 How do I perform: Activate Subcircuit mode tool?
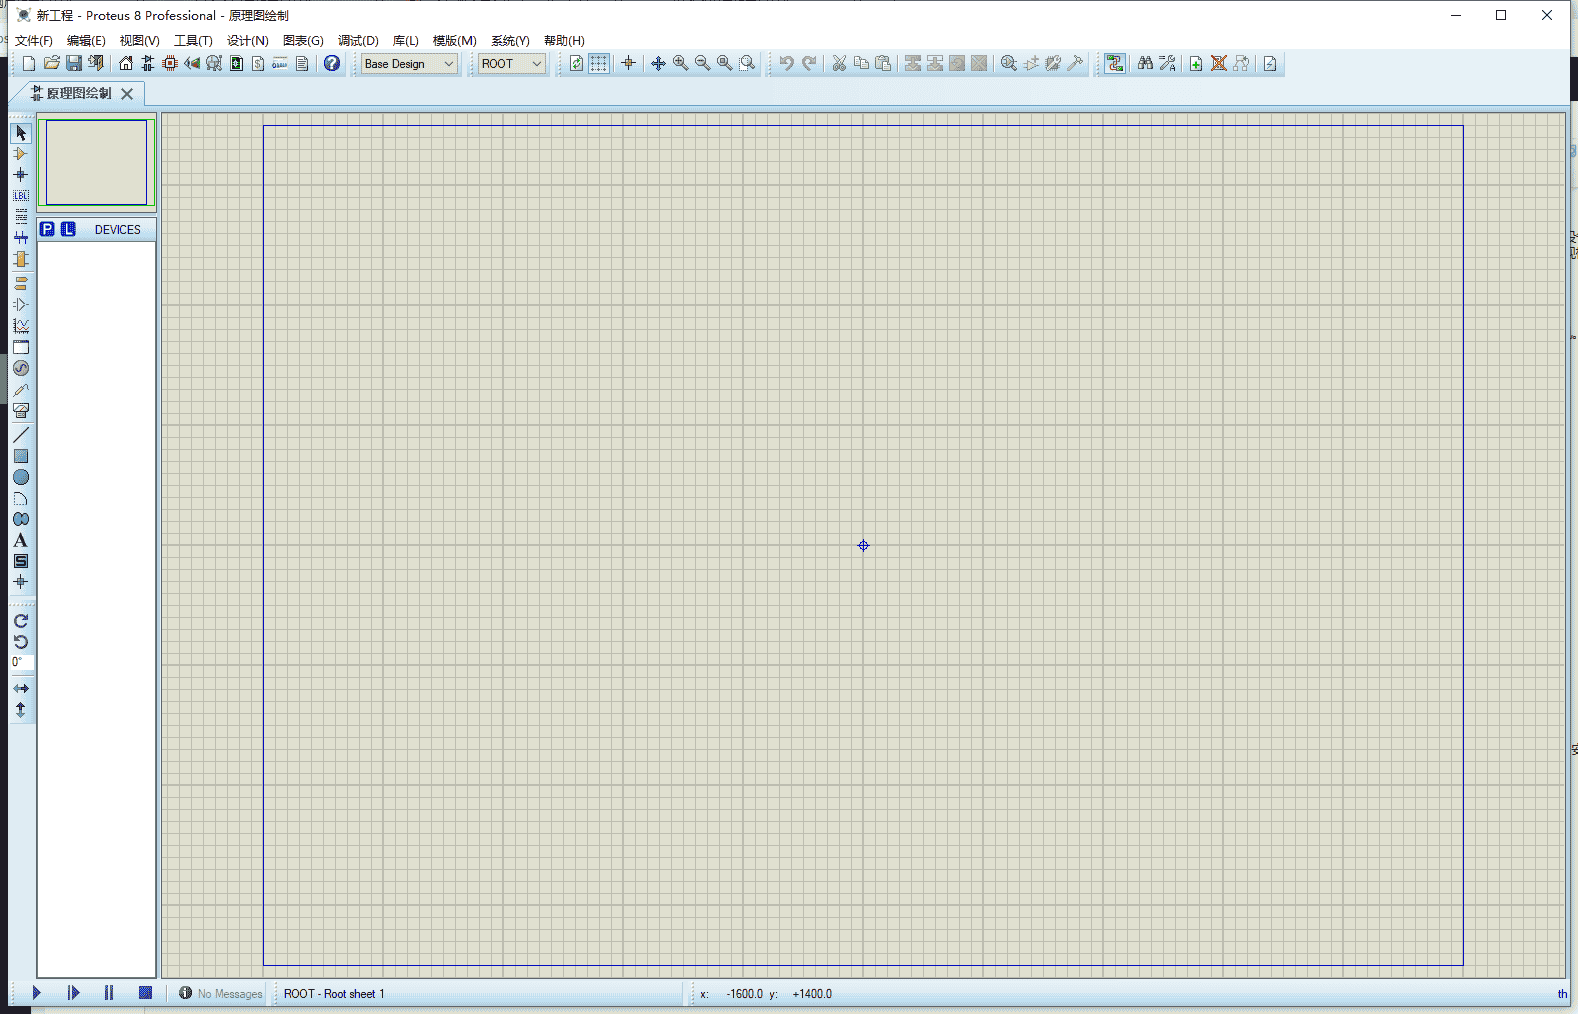pos(21,259)
